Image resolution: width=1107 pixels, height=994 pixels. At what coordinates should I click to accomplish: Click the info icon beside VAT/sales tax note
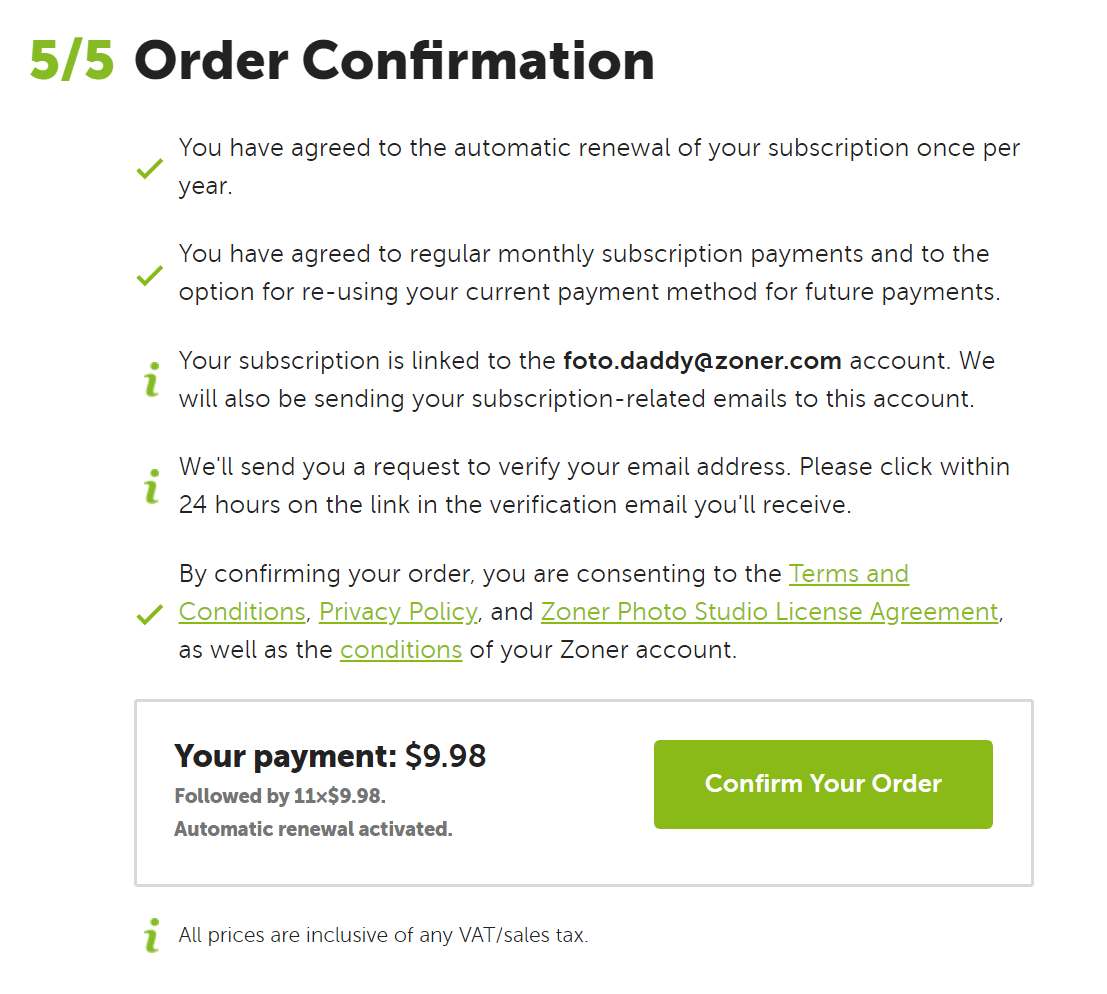[152, 936]
